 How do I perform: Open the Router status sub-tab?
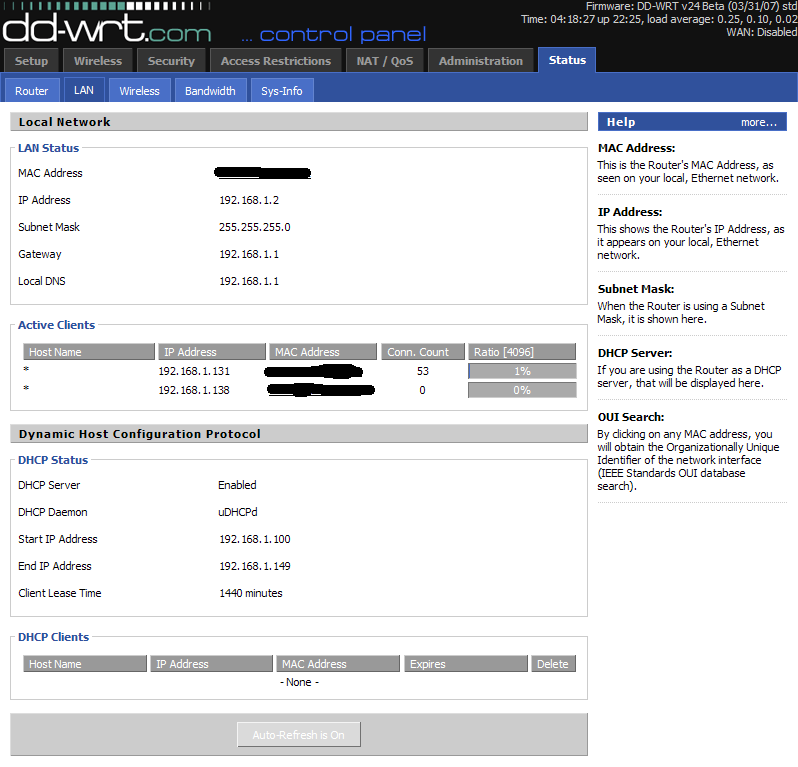click(x=32, y=91)
